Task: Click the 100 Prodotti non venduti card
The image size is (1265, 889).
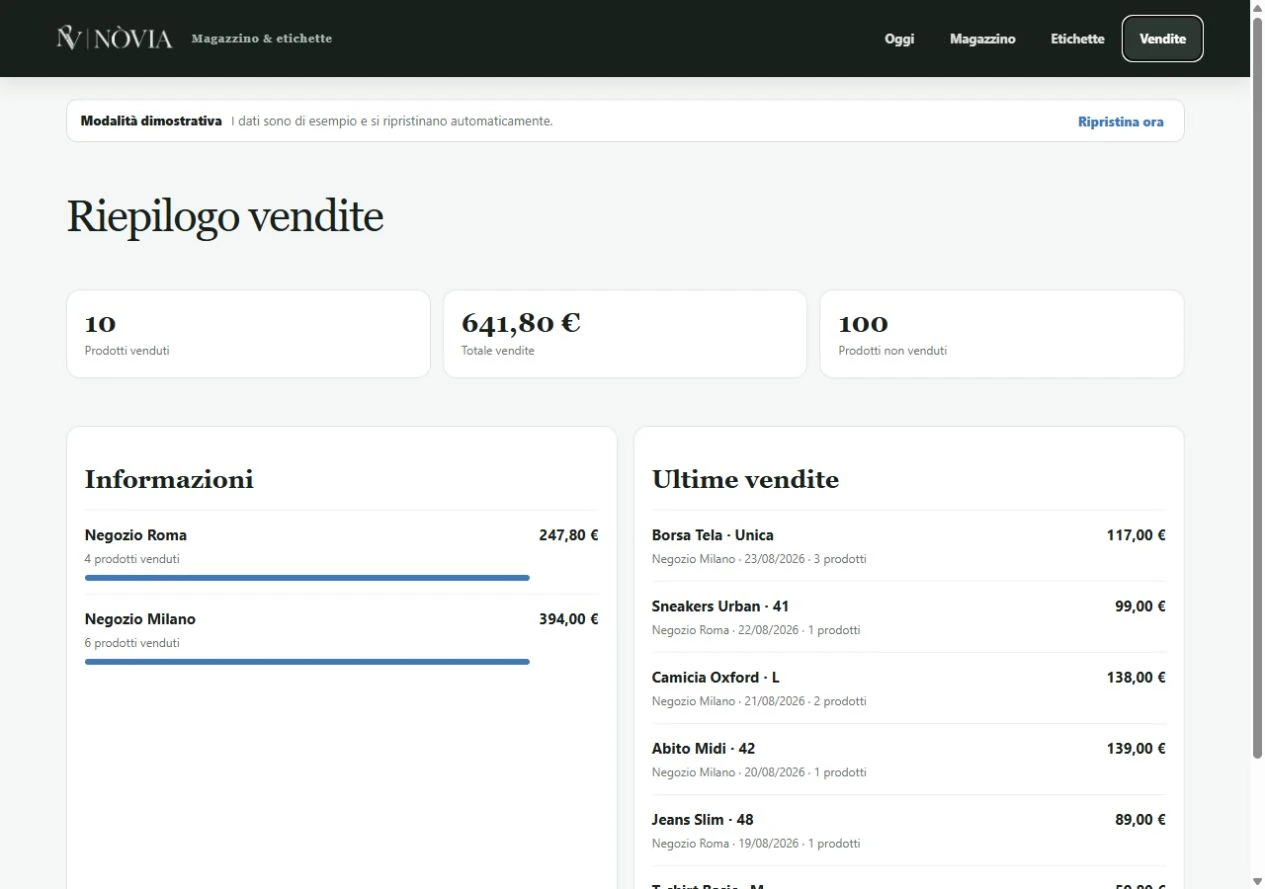Action: [1002, 334]
